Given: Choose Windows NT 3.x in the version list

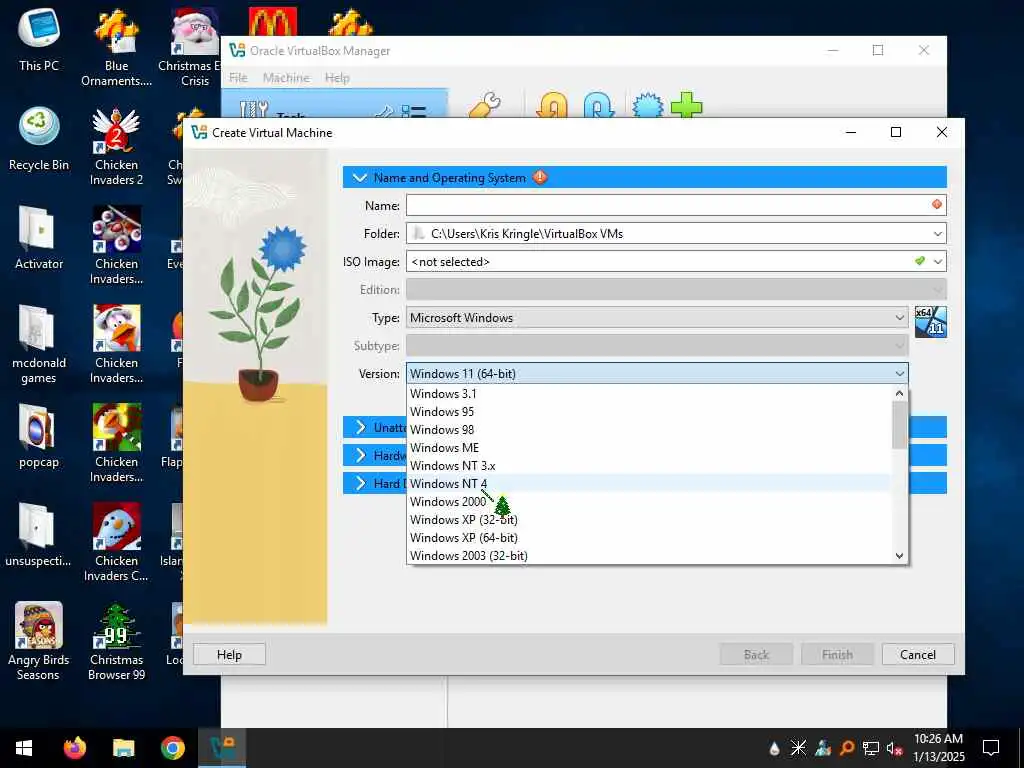Looking at the screenshot, I should pyautogui.click(x=649, y=466).
